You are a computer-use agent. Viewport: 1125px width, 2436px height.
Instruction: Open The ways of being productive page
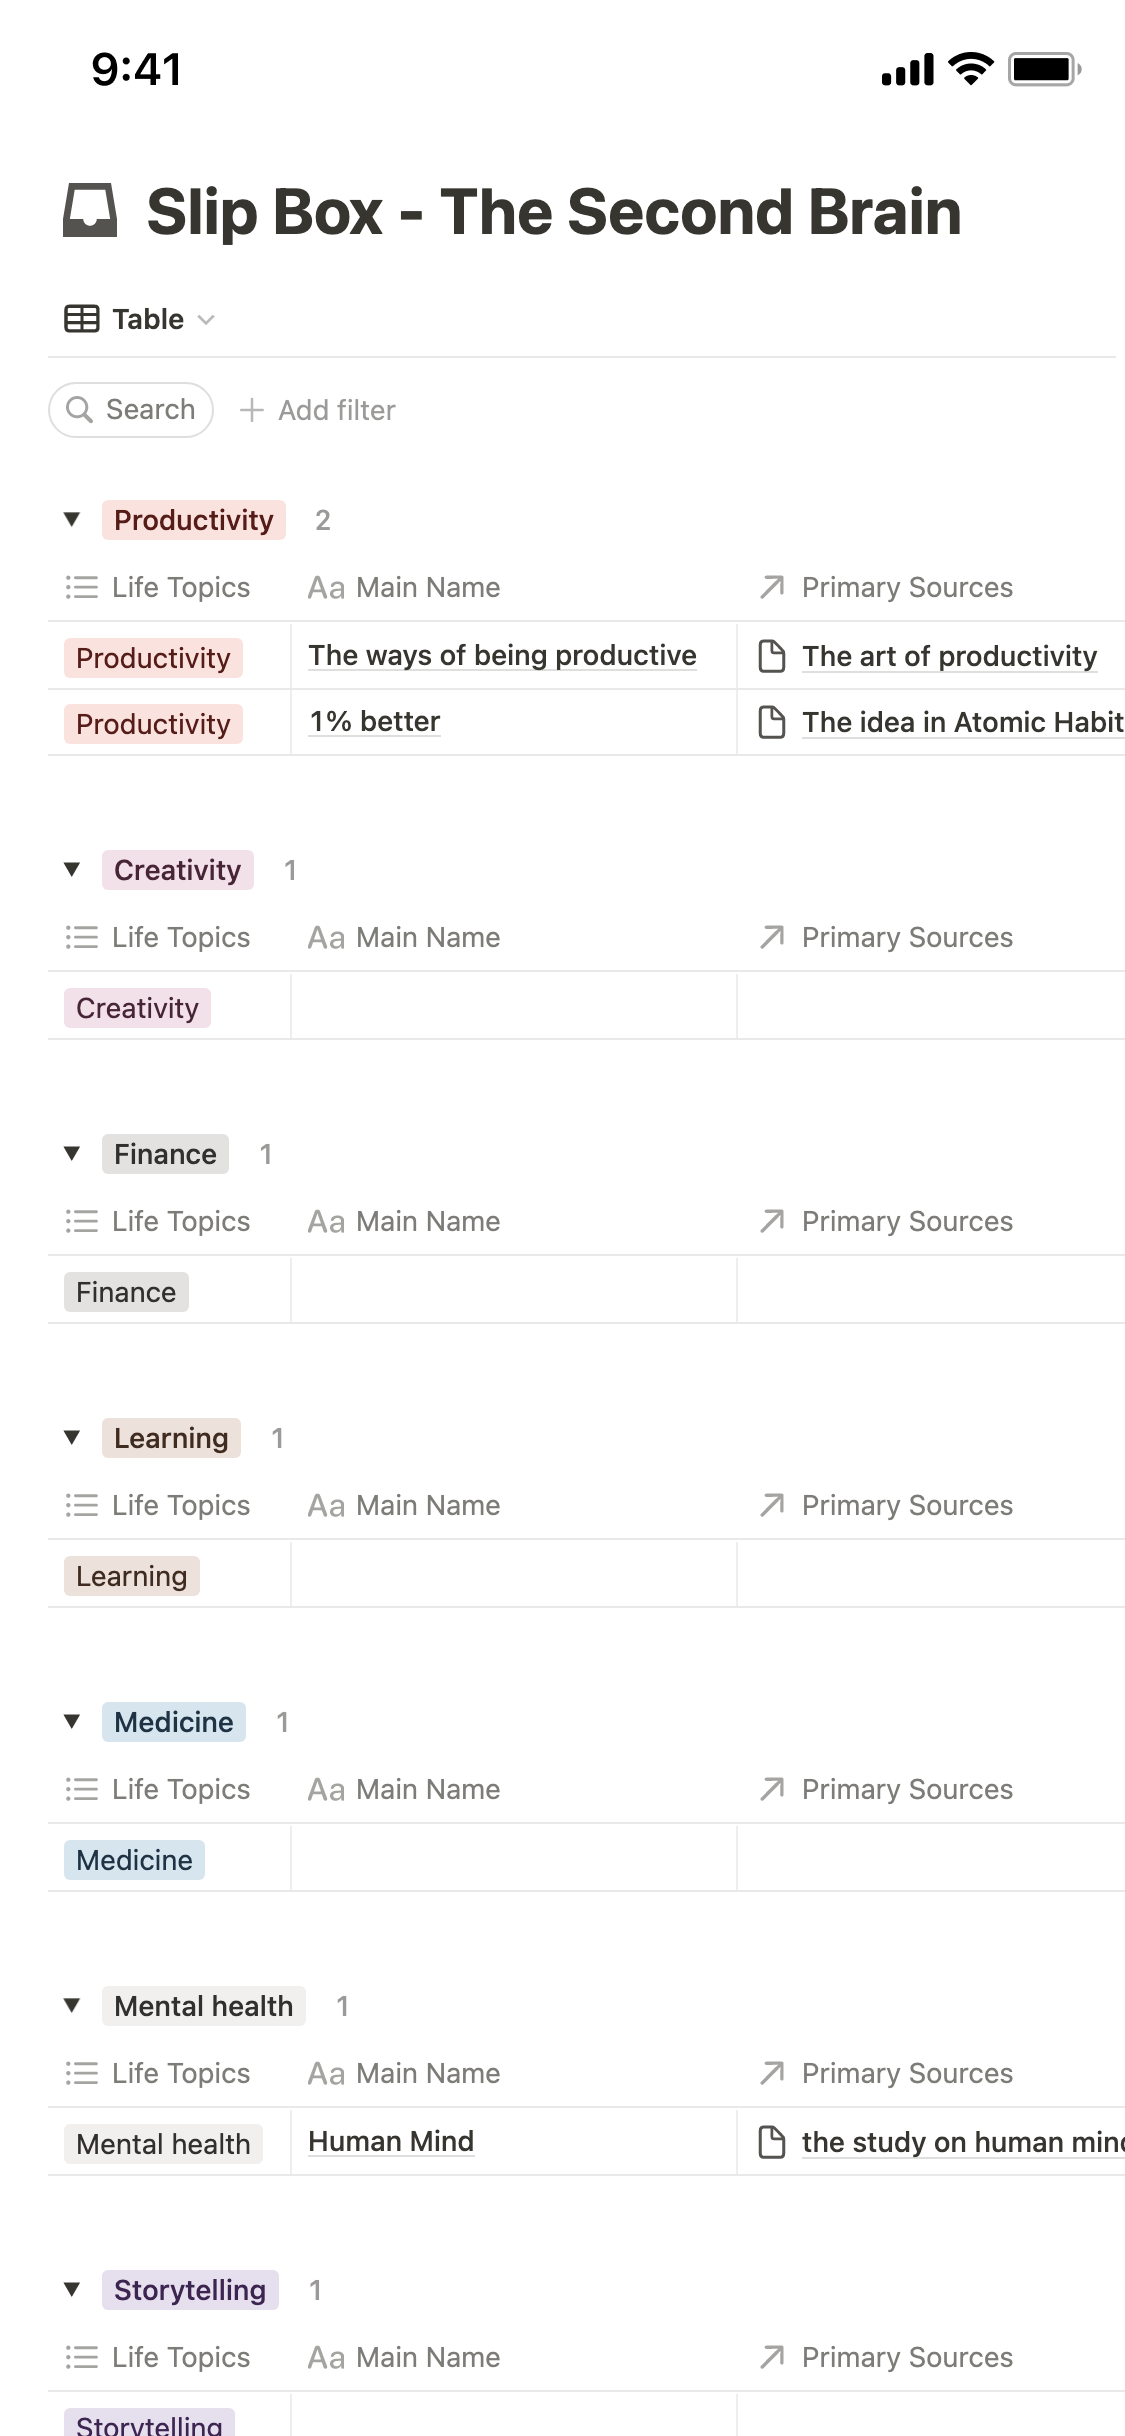(502, 656)
